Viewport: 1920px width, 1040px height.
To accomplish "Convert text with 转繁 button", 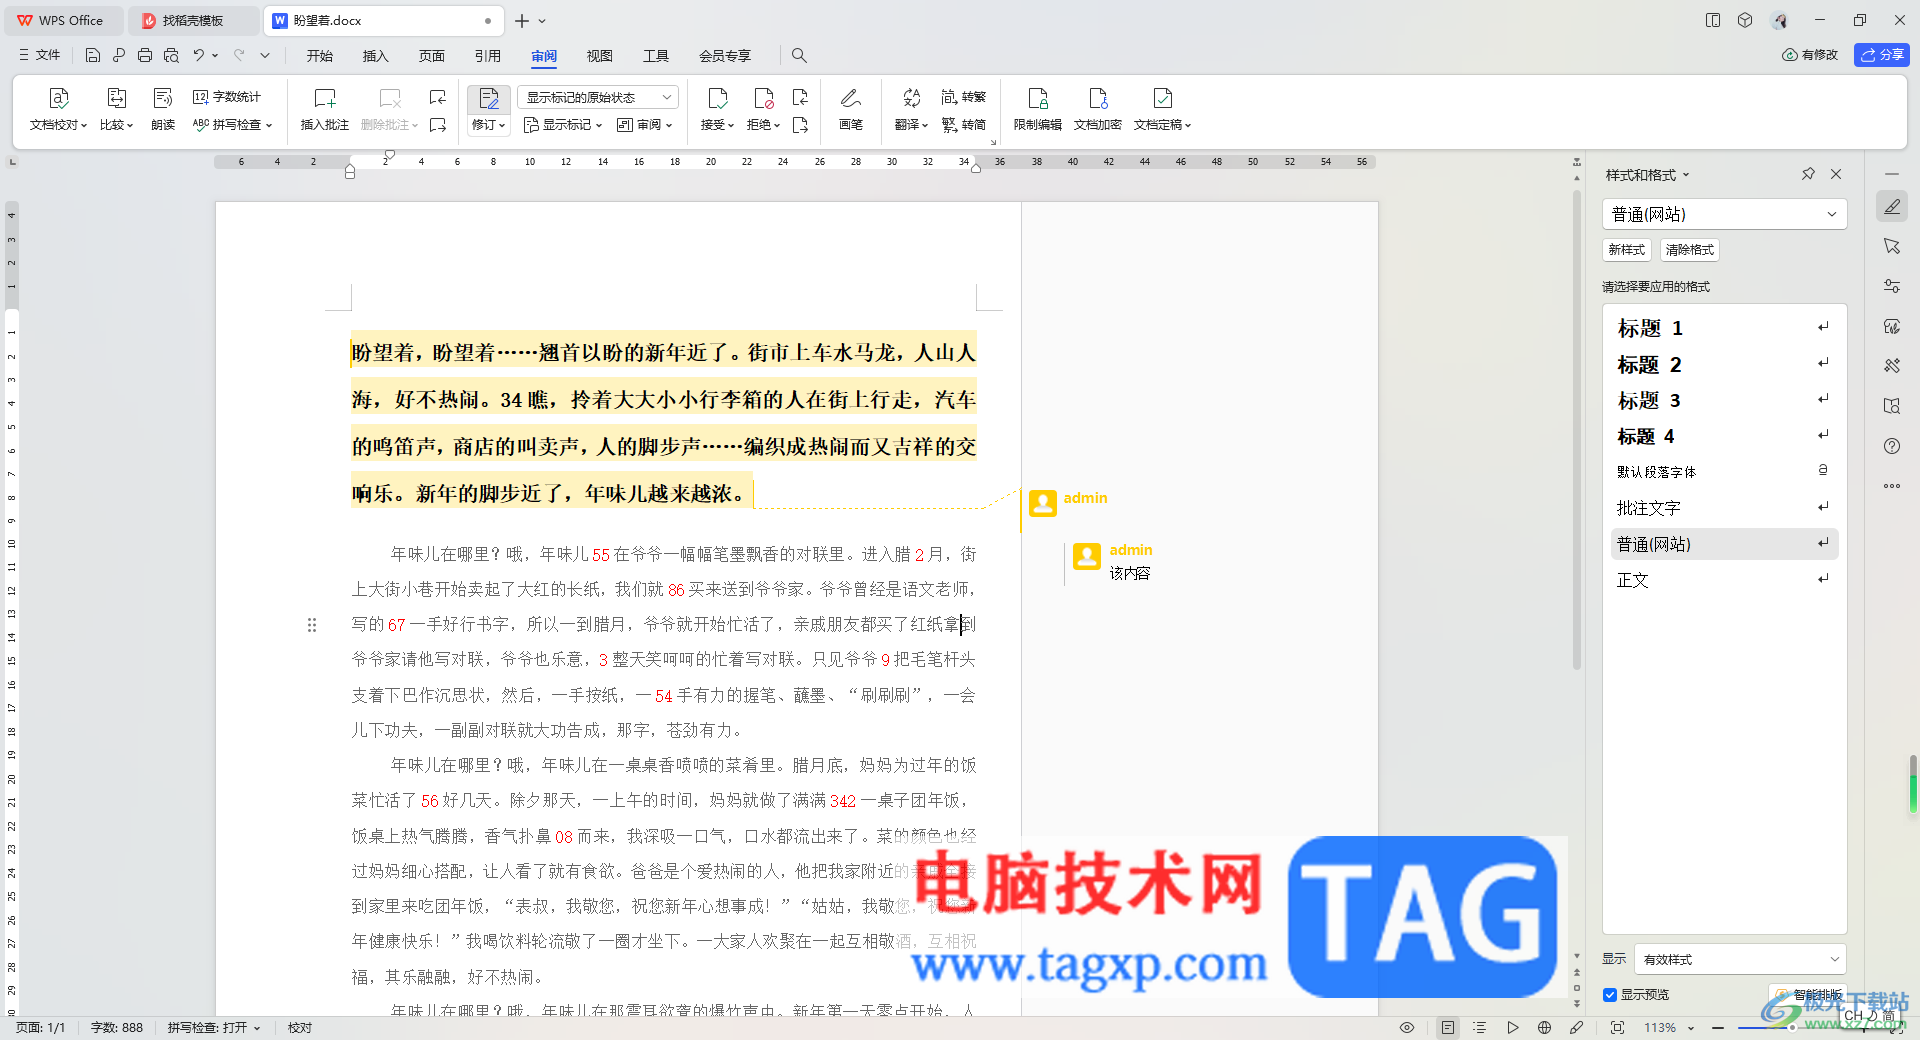I will pyautogui.click(x=964, y=97).
